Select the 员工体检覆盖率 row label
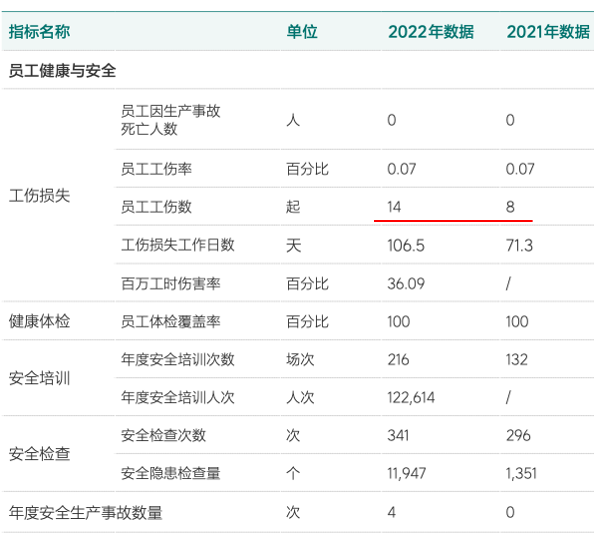The width and height of the screenshot is (594, 541). click(x=170, y=321)
